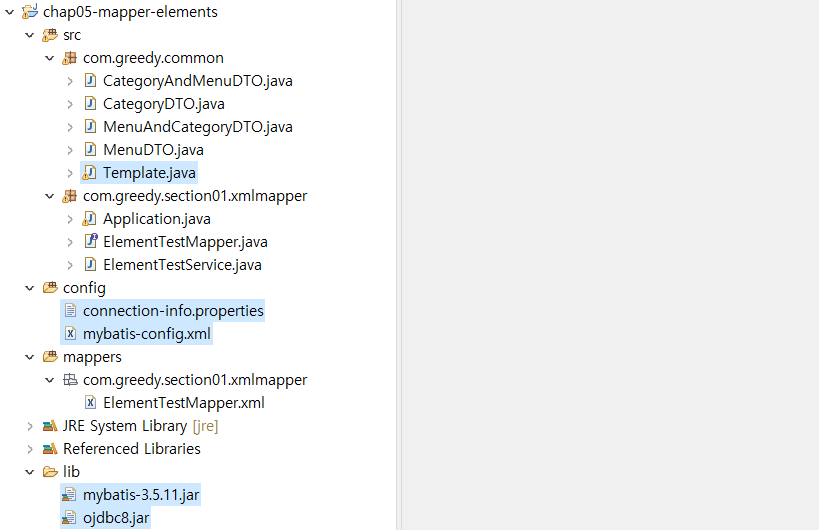This screenshot has width=819, height=530.
Task: Select ElementTestMapper.java in the tree
Action: coord(185,242)
